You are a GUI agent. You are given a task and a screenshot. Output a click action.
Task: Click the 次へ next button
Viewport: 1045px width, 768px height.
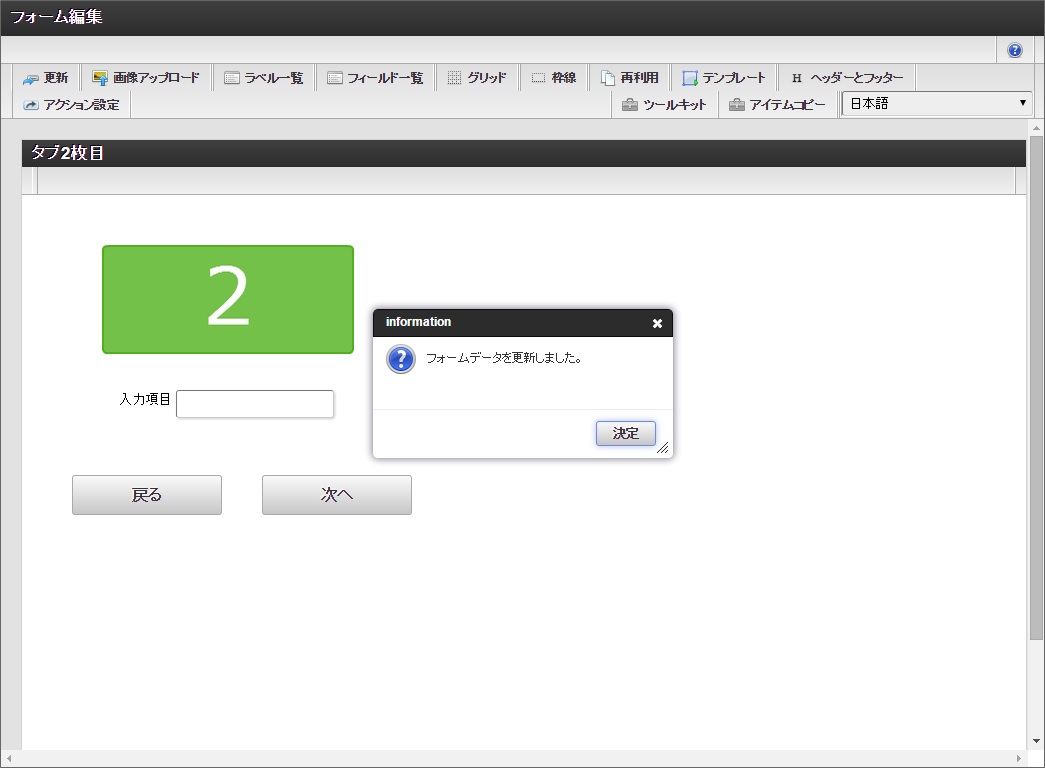coord(337,495)
